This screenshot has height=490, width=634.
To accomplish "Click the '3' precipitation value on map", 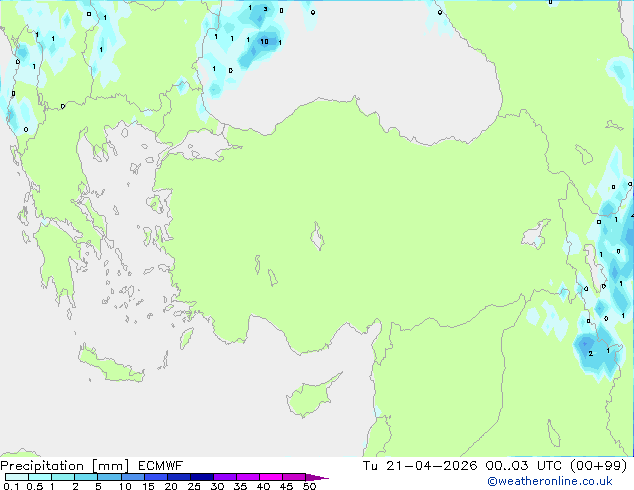I will point(265,9).
